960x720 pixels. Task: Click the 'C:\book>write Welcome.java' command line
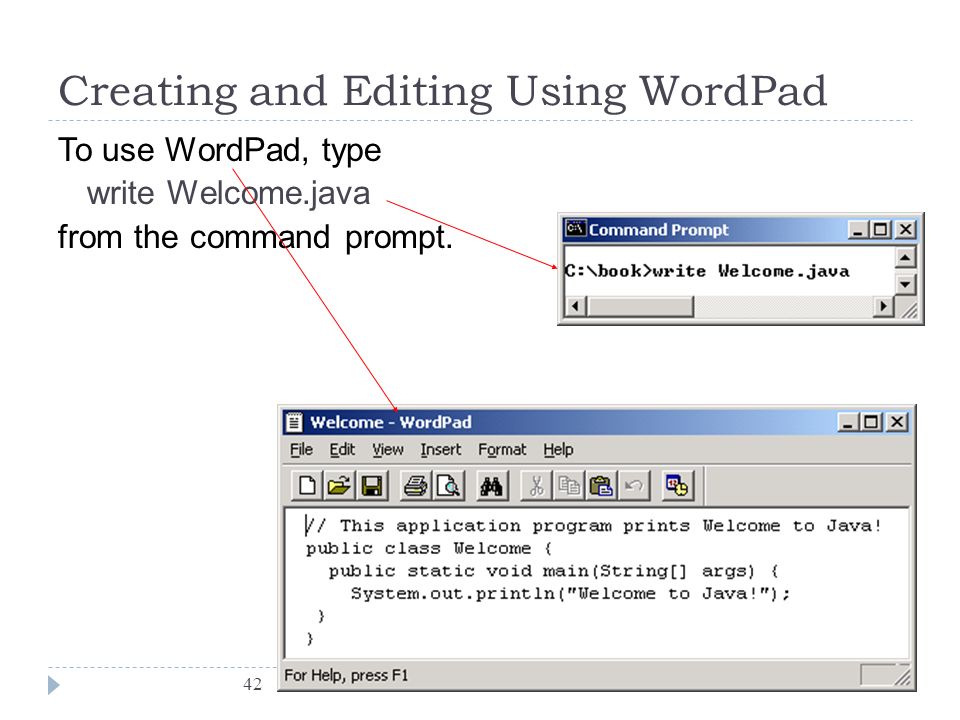tap(707, 271)
